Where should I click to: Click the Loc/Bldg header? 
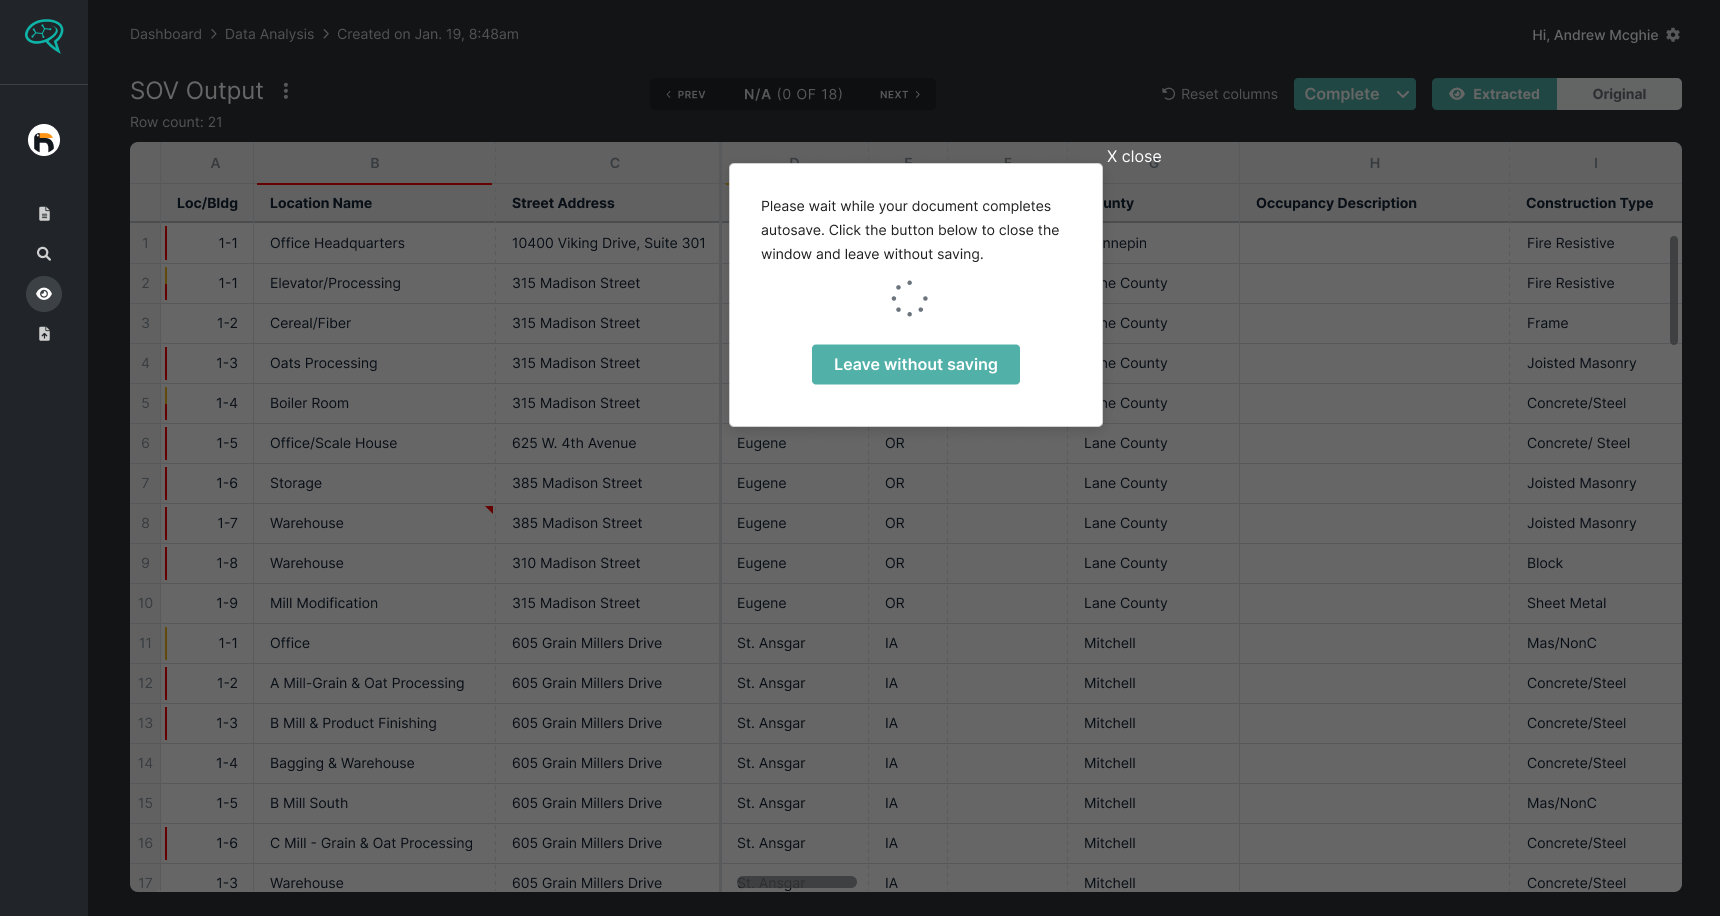[x=207, y=203]
